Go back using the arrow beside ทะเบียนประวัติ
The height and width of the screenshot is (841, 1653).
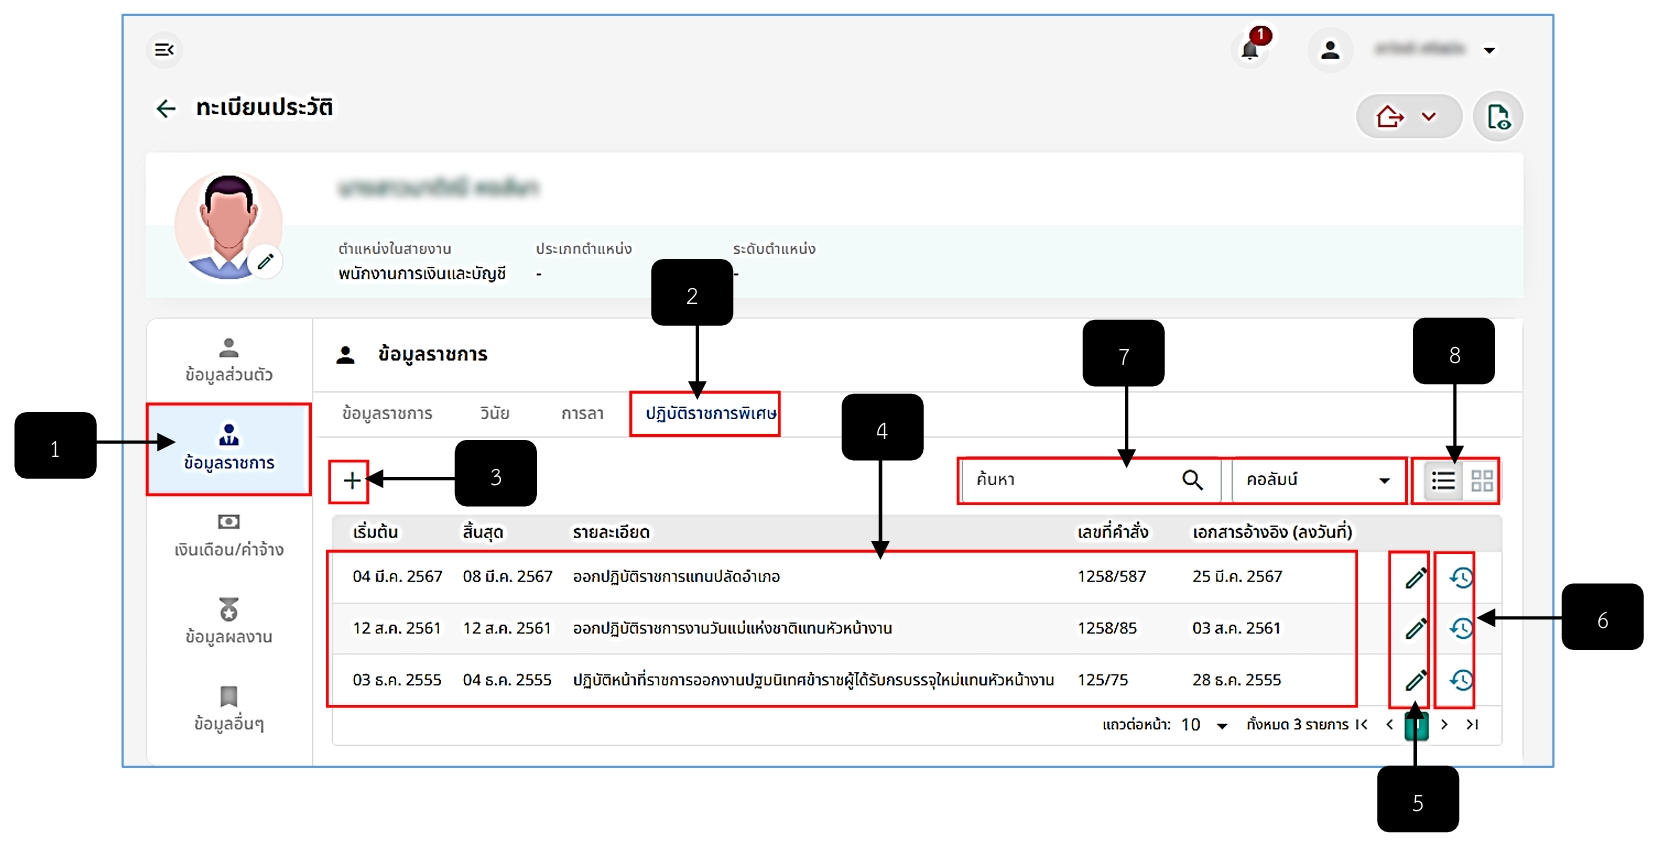click(166, 108)
